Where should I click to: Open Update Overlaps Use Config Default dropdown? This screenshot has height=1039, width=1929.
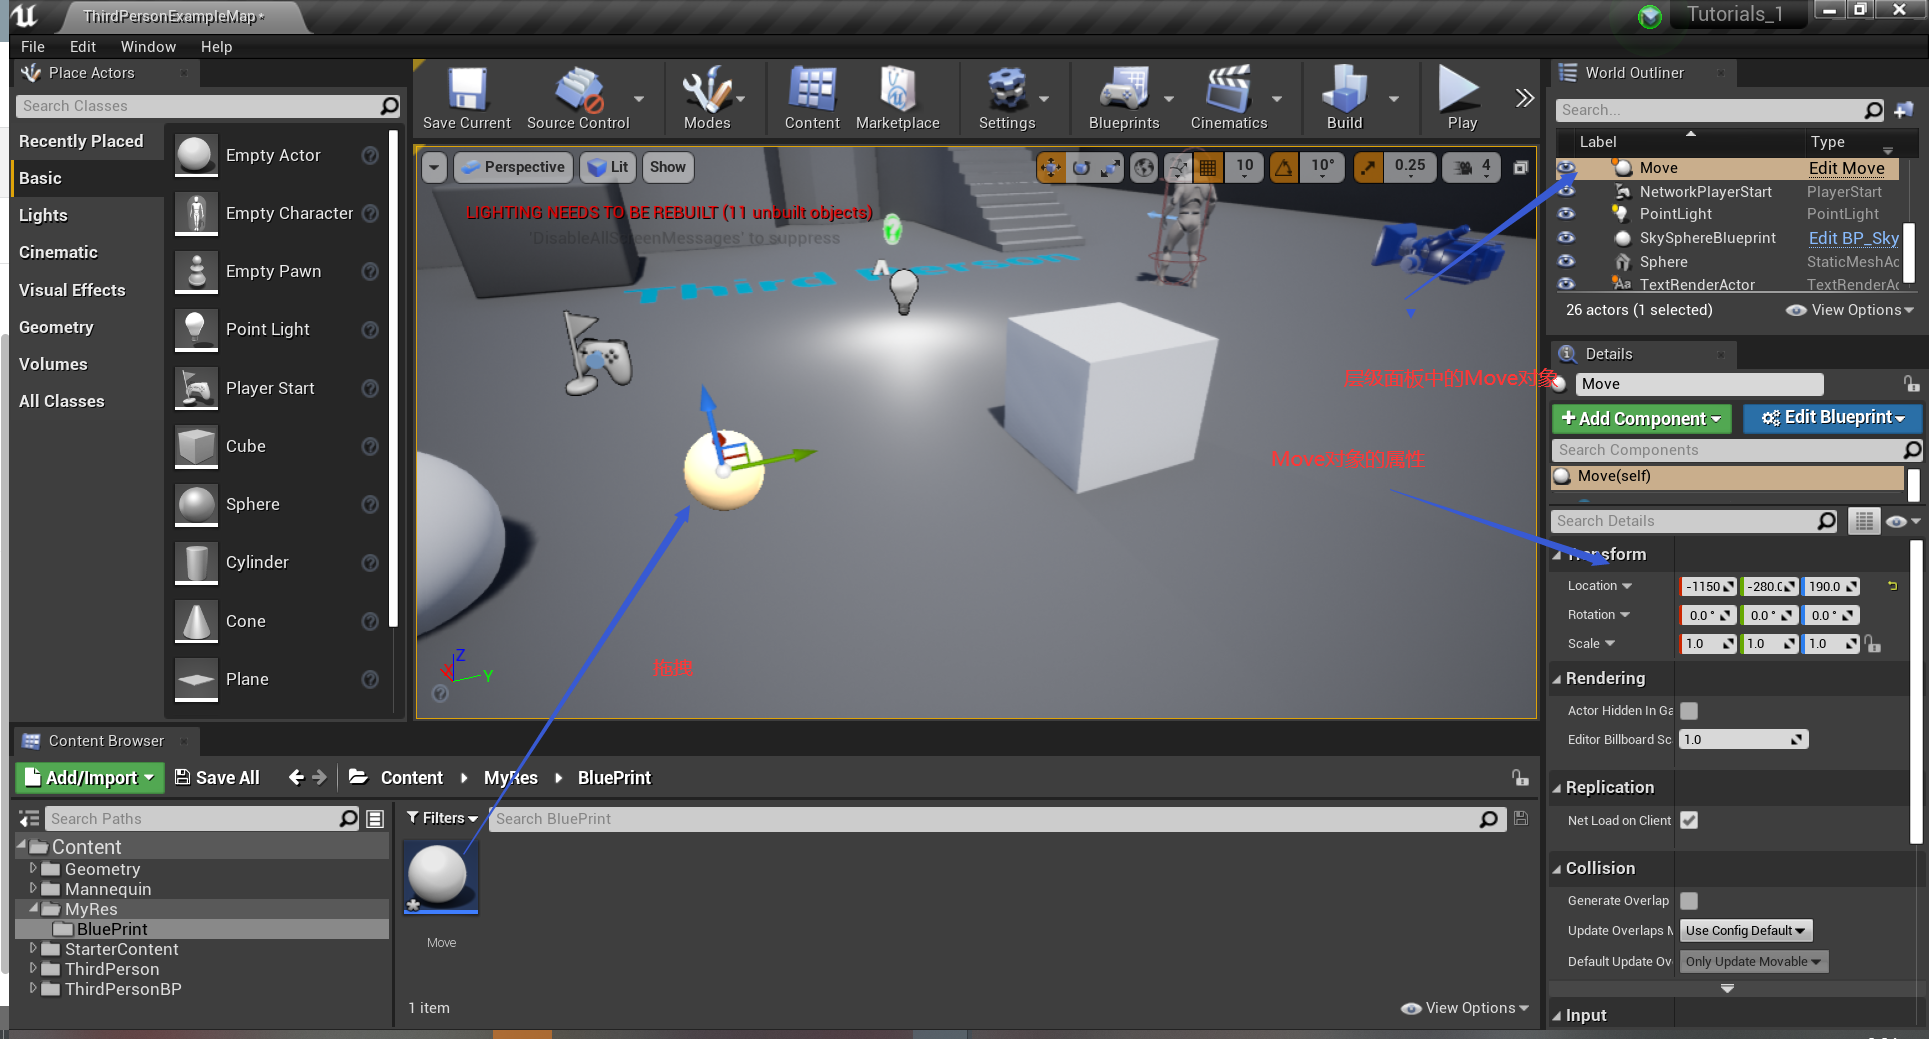(x=1746, y=931)
